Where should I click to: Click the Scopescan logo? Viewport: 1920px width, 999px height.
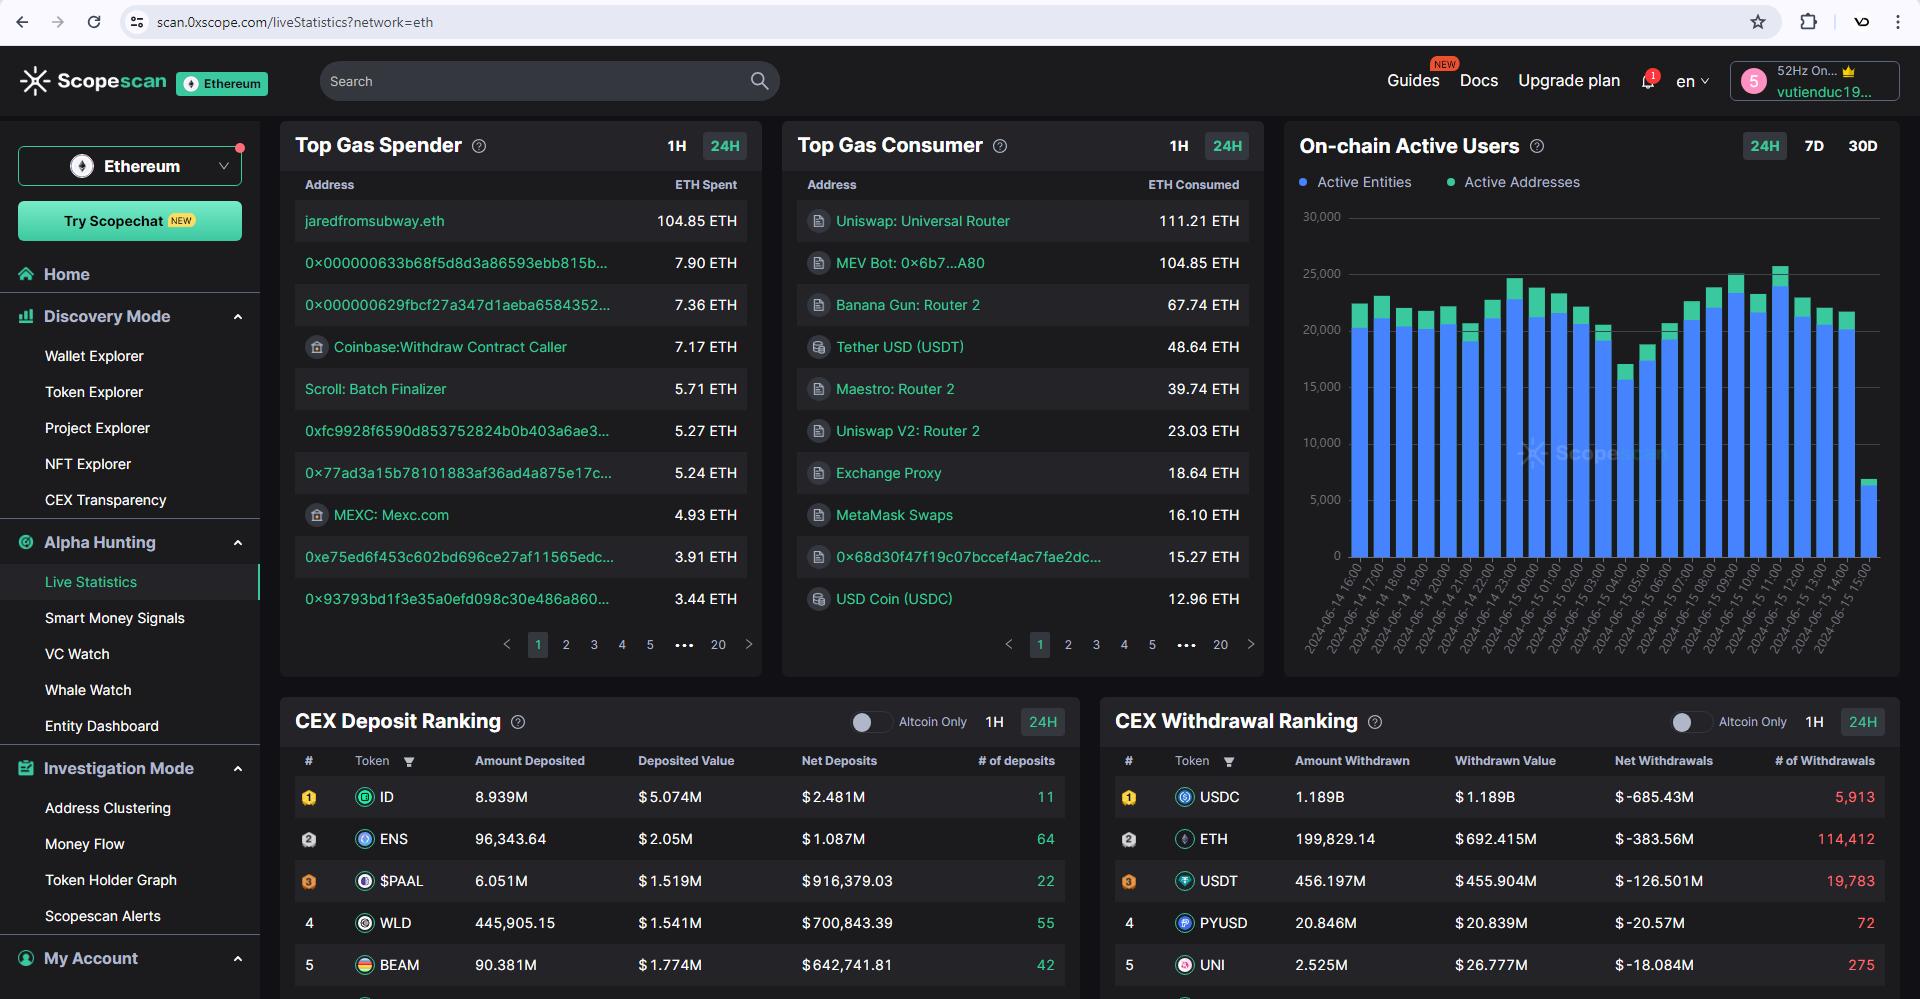(93, 81)
